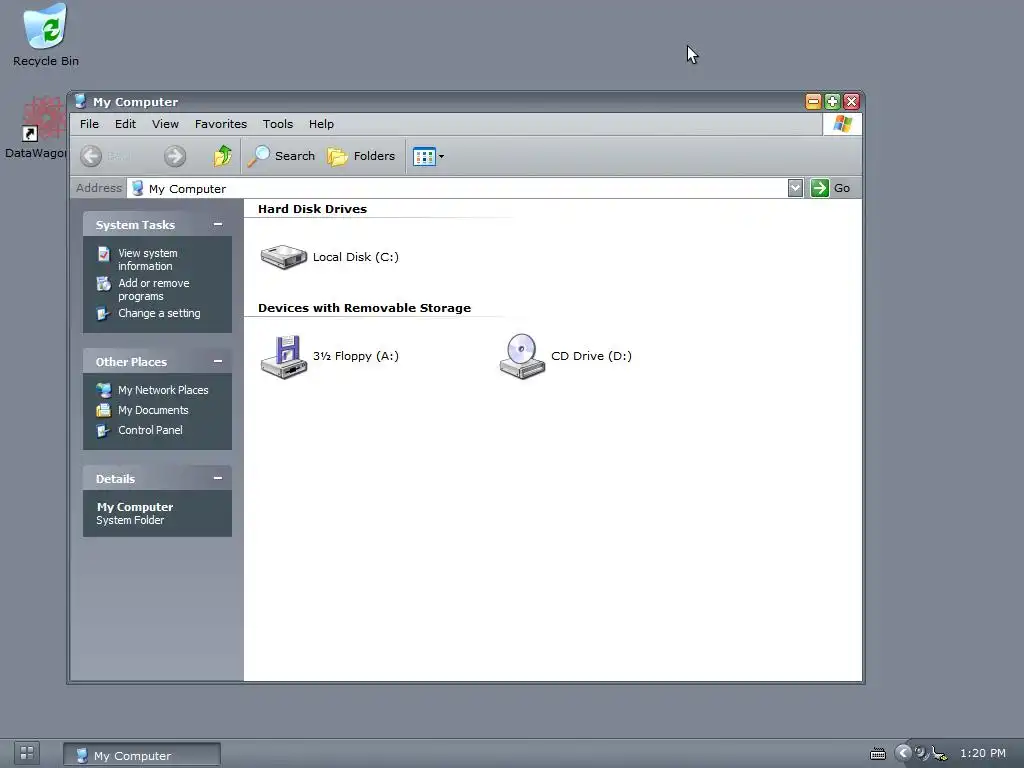Click the Change a setting icon

click(x=104, y=313)
